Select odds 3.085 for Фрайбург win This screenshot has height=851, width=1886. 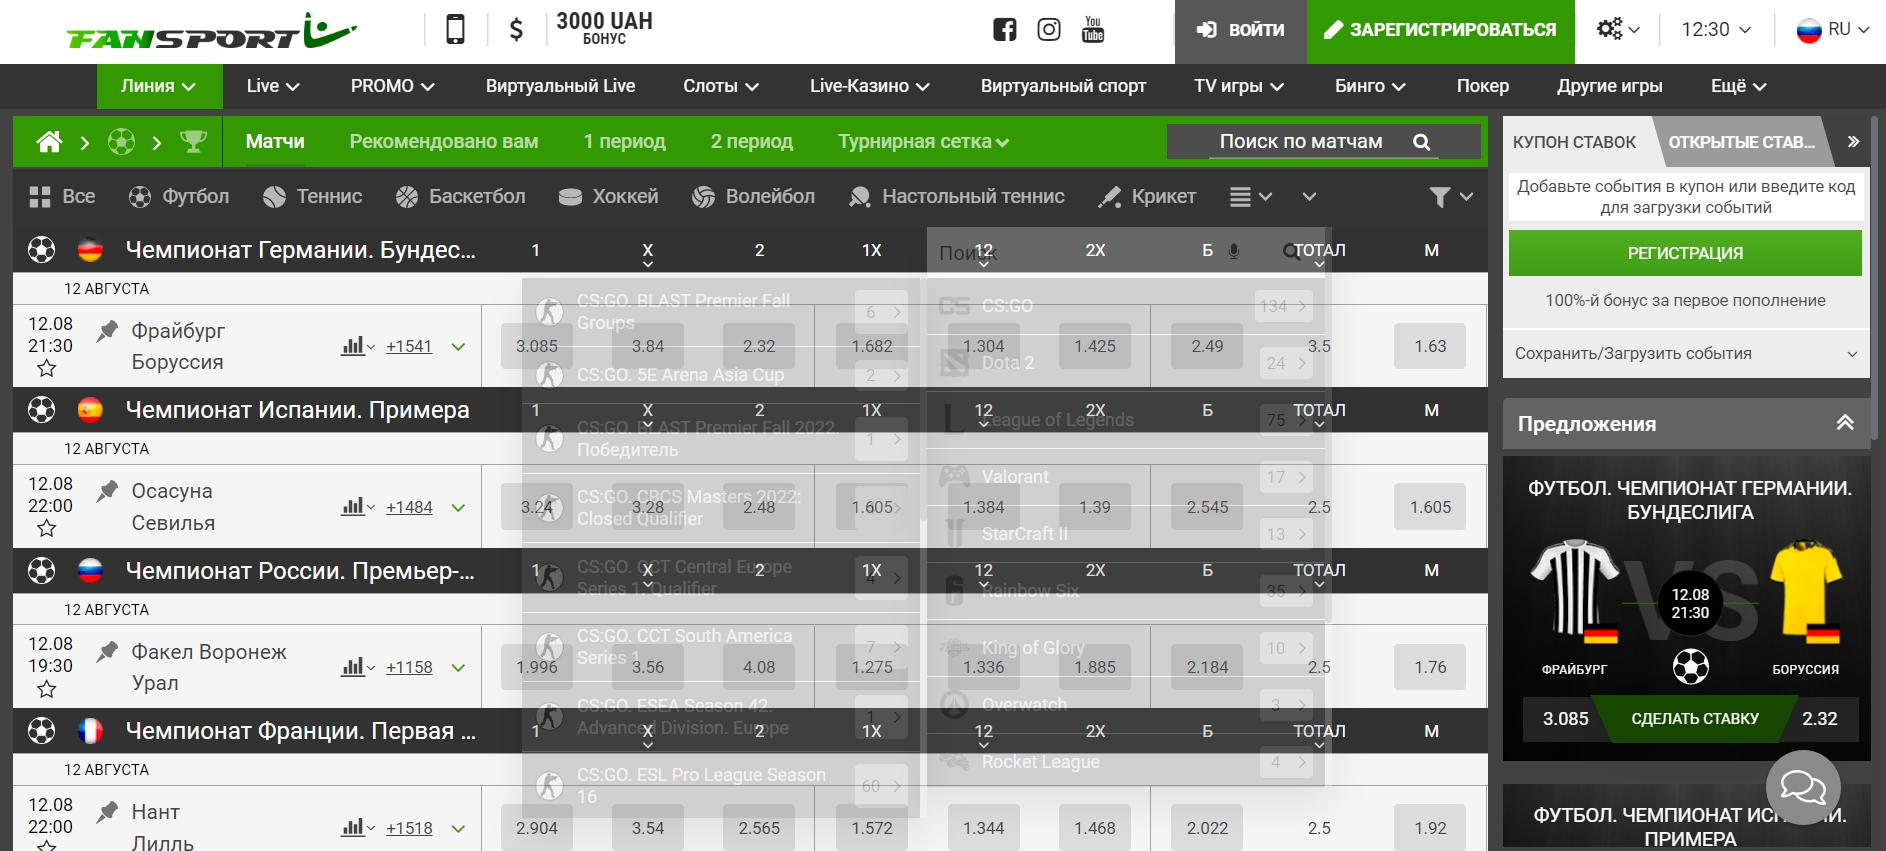coord(537,346)
